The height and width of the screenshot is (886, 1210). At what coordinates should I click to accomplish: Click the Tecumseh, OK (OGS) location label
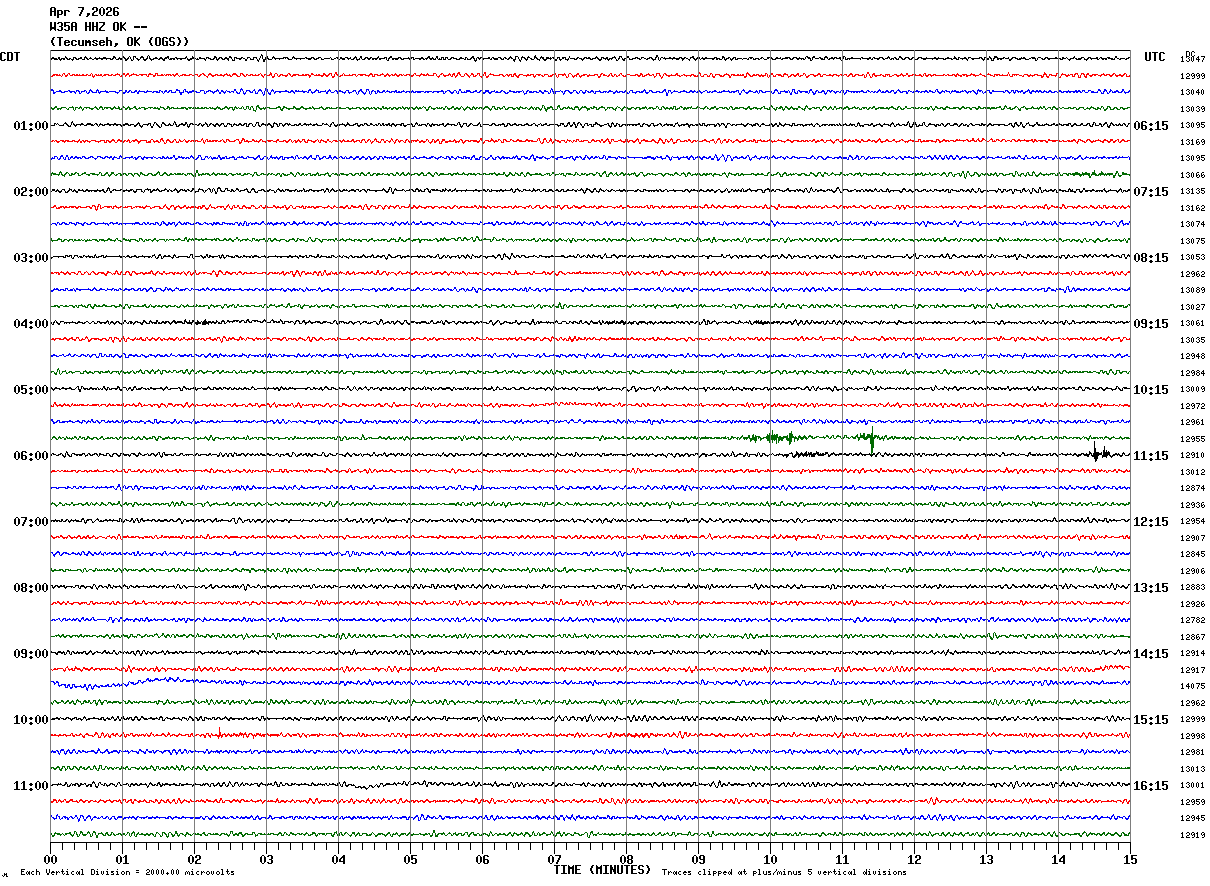pos(119,42)
